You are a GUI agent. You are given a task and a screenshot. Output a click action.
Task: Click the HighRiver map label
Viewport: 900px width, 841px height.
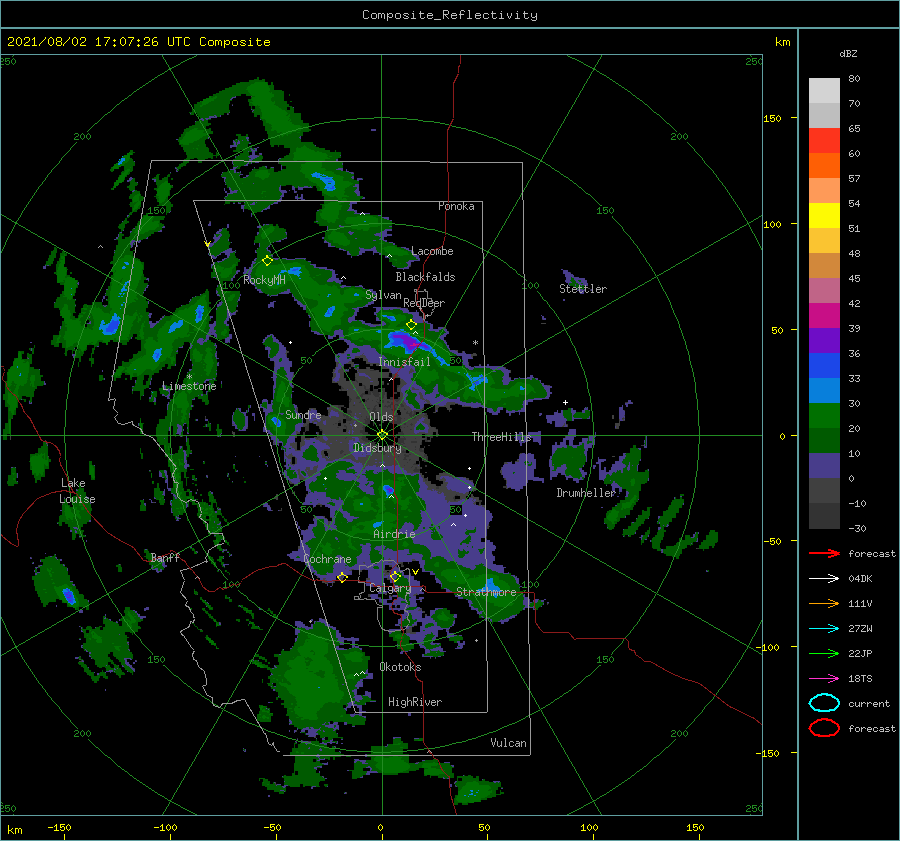(x=415, y=702)
